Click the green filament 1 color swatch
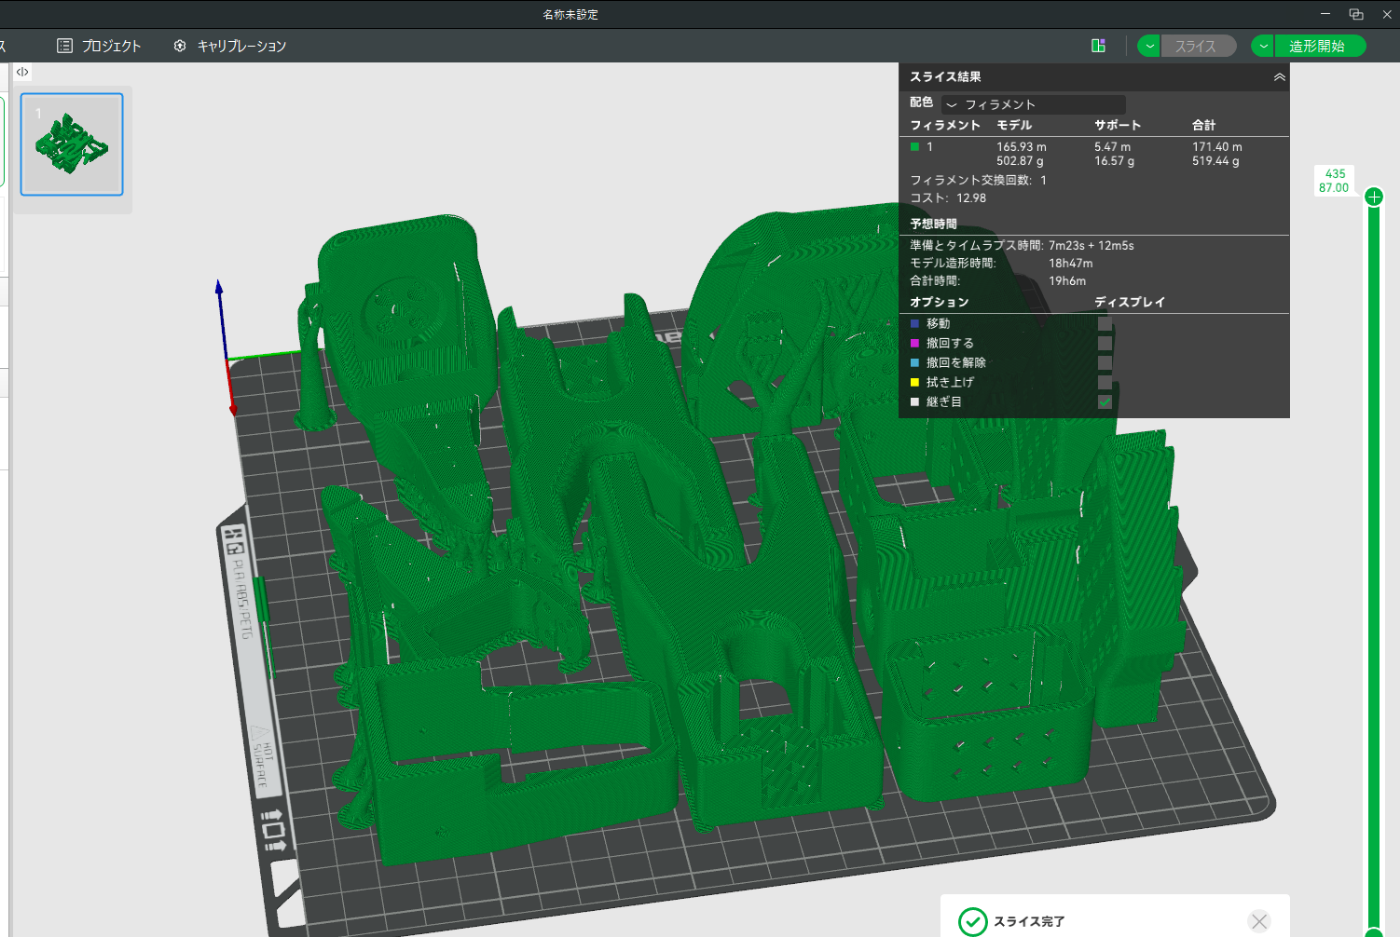This screenshot has height=937, width=1400. (x=914, y=147)
